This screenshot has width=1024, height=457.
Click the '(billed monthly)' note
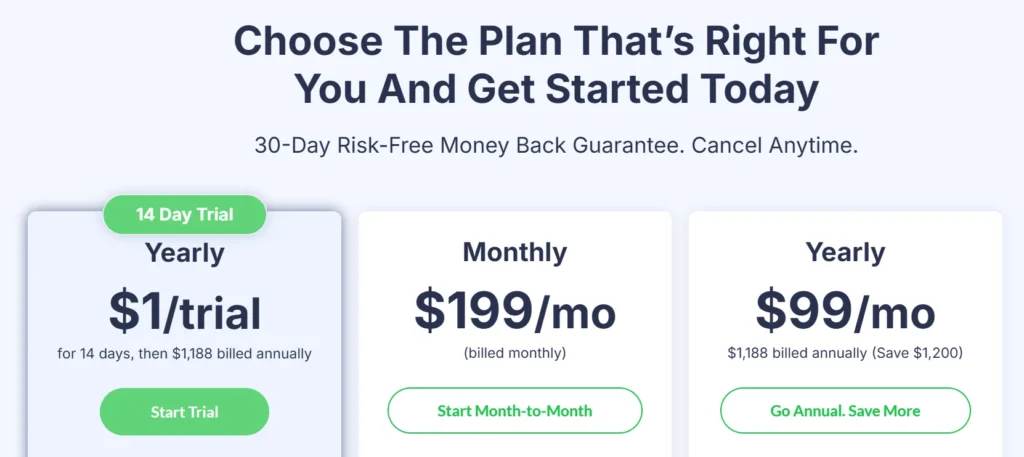pyautogui.click(x=515, y=353)
